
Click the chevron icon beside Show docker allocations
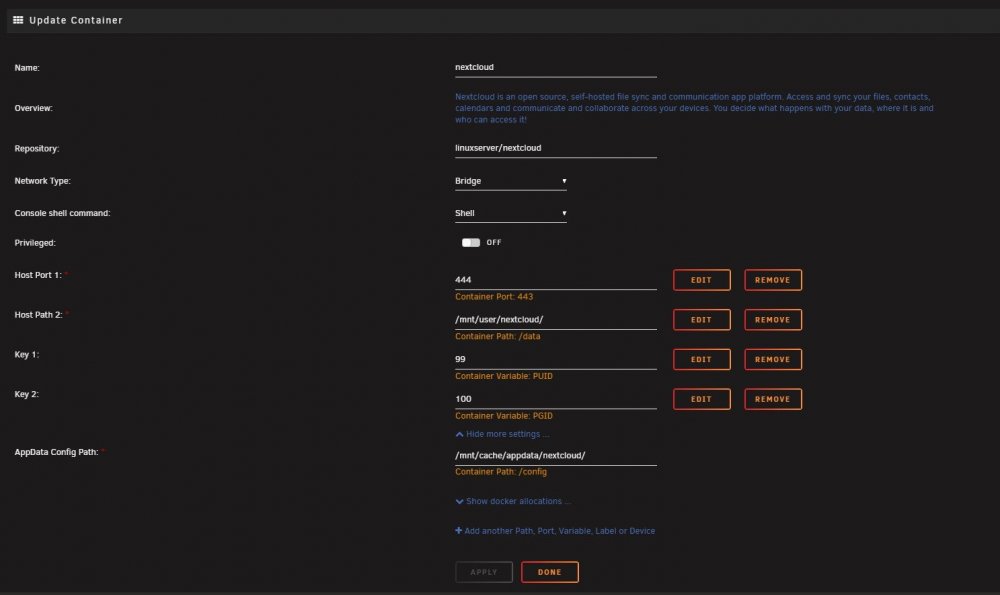[x=459, y=501]
